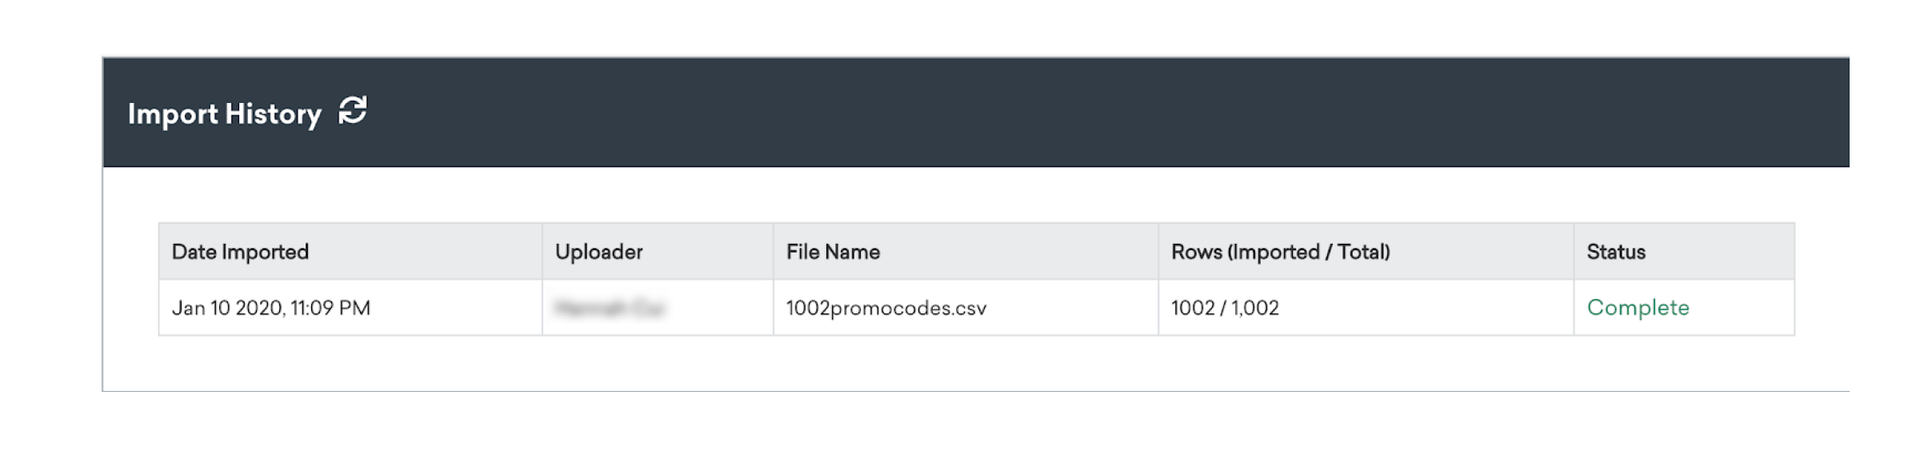Click the refresh icon beside Import History

point(352,111)
